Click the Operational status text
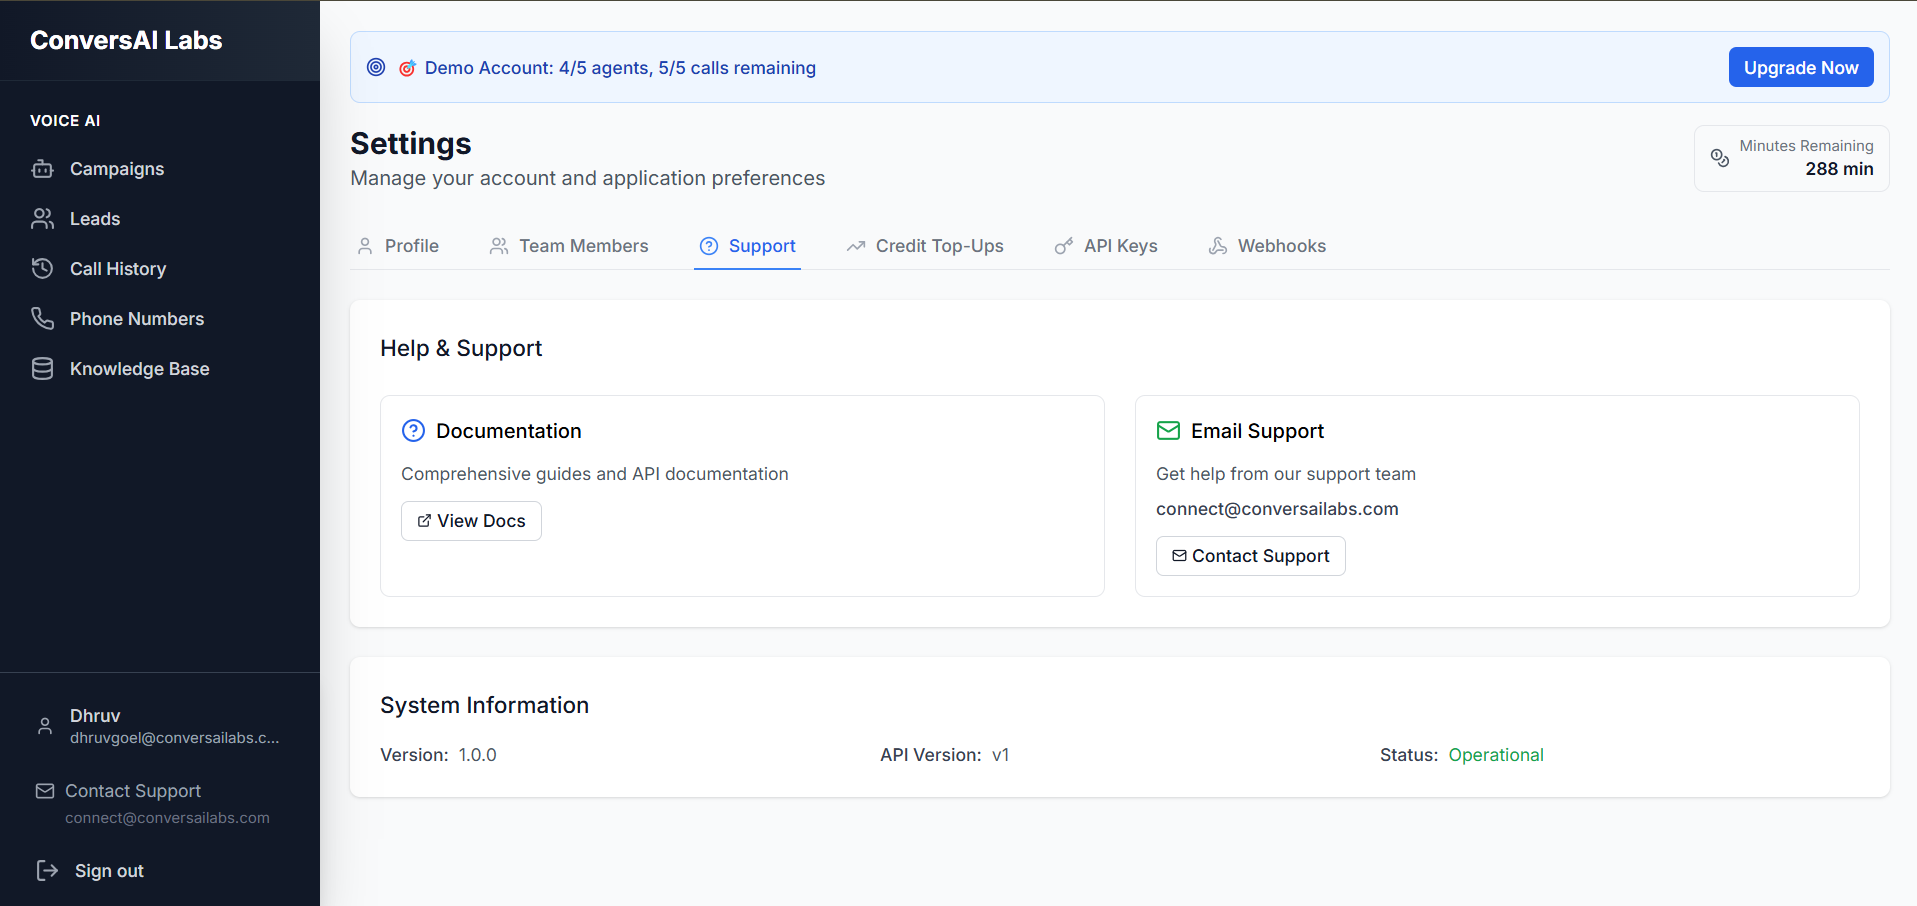The image size is (1917, 906). (x=1496, y=755)
